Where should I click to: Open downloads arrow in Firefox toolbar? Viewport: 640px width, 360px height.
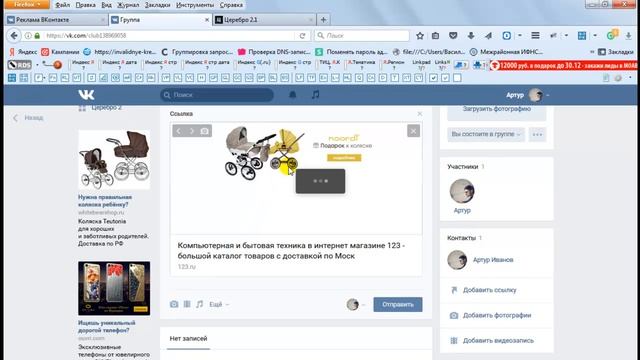tap(471, 36)
